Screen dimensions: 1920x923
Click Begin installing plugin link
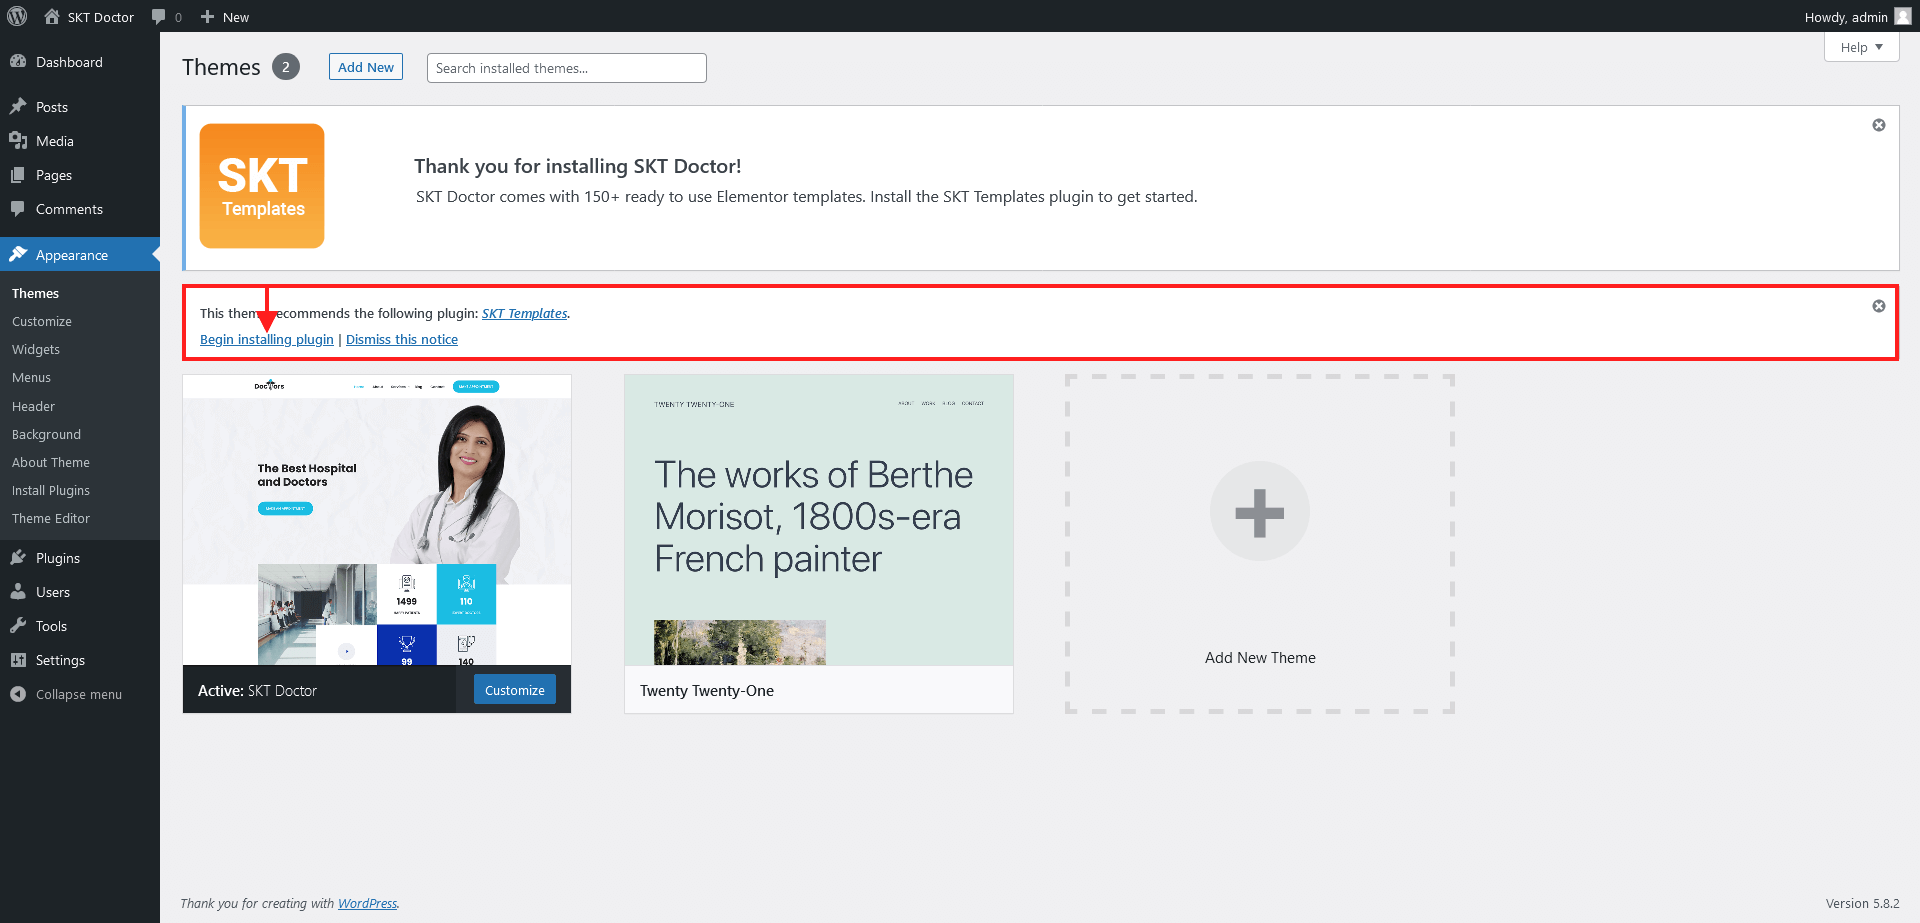tap(267, 339)
